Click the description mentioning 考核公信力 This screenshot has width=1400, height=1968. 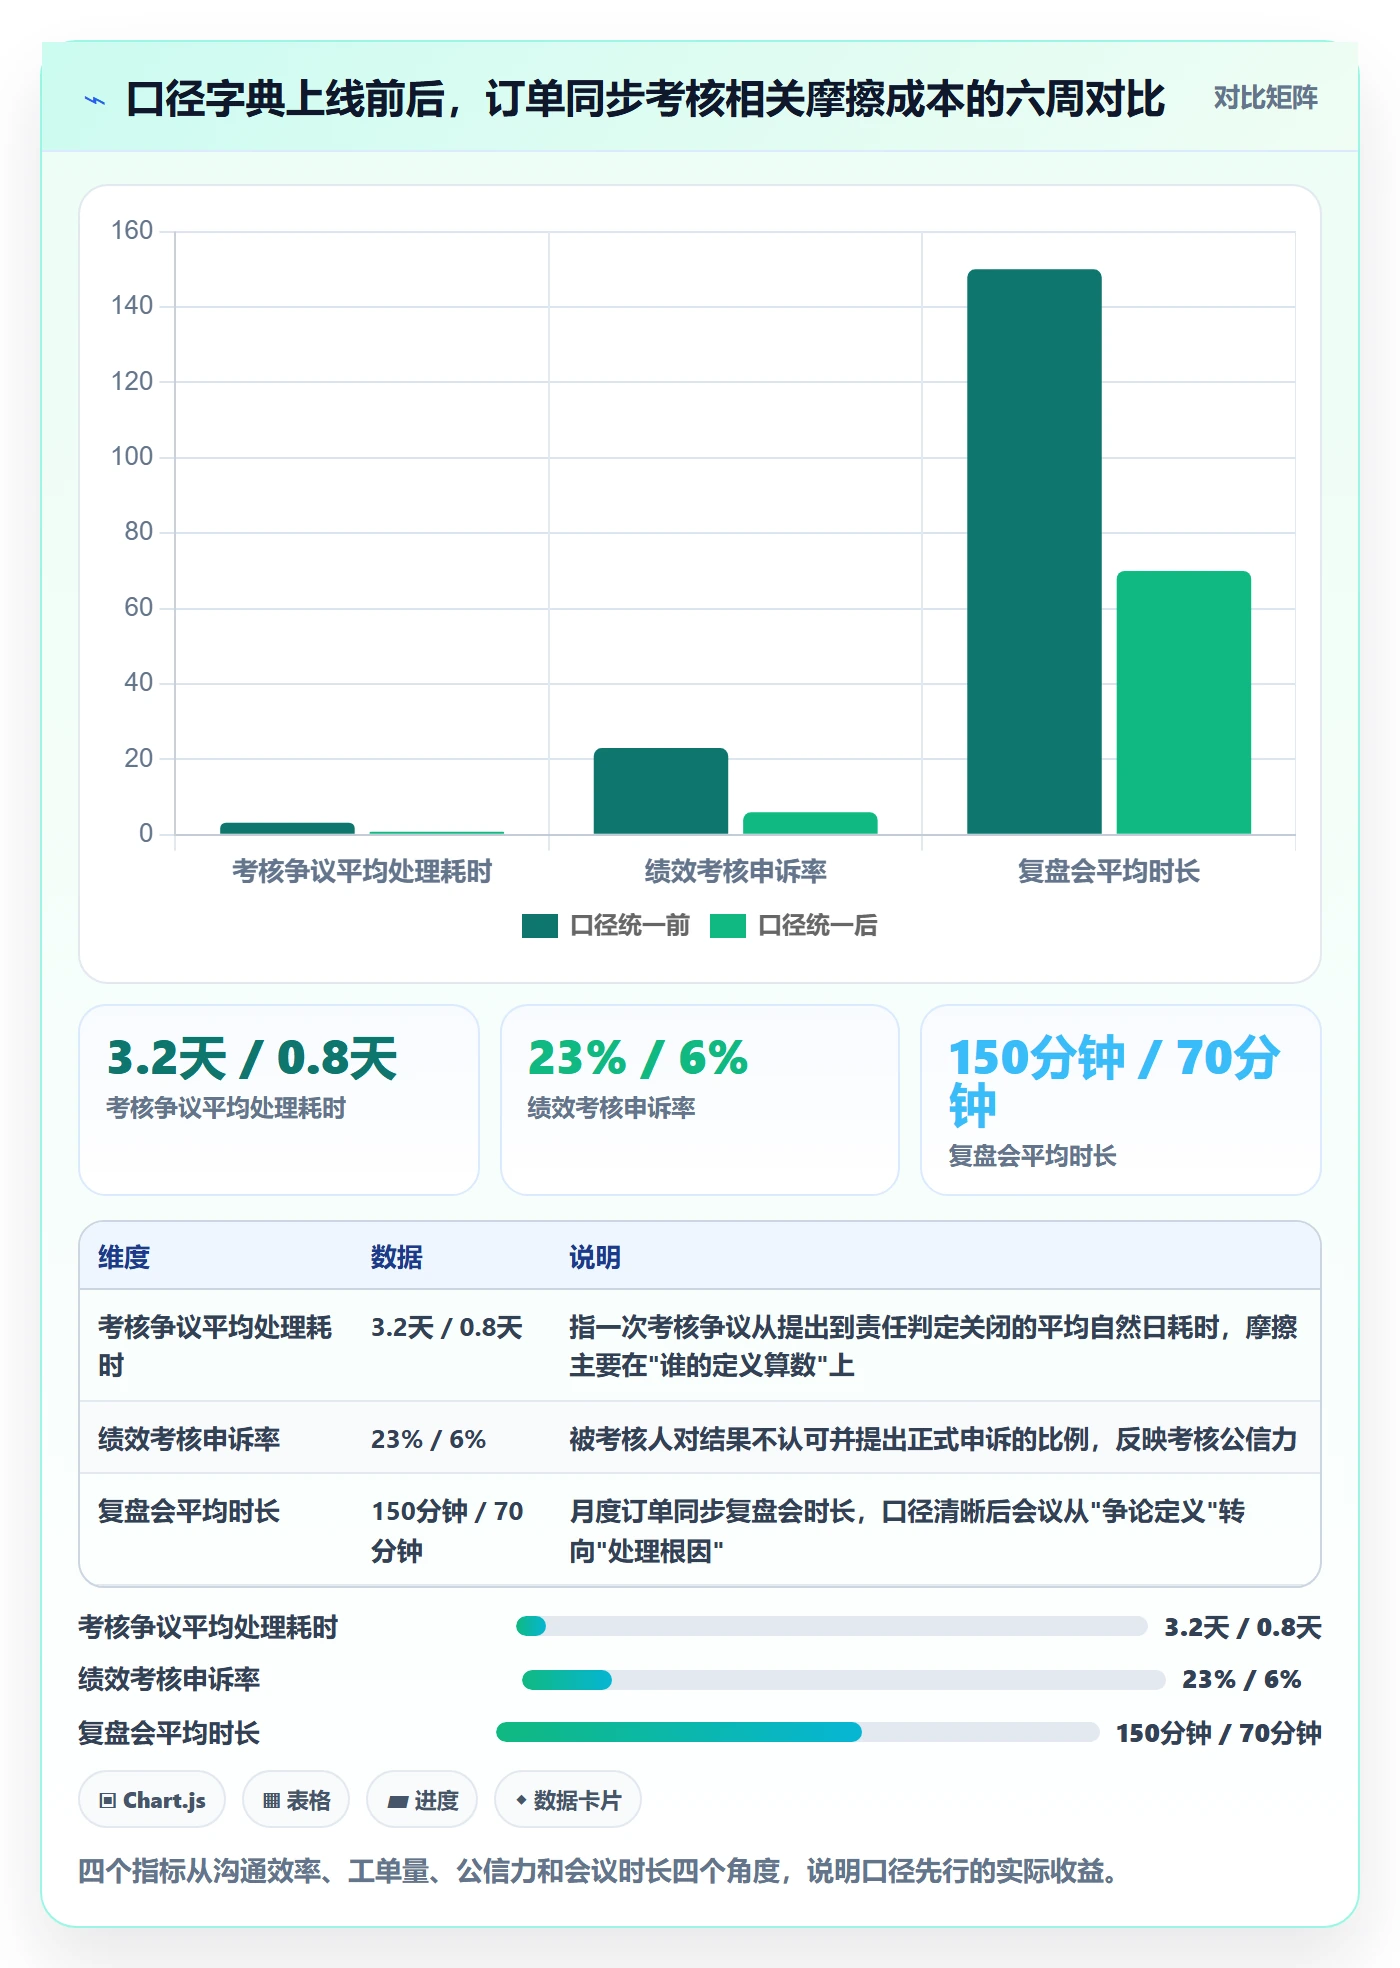pos(933,1439)
